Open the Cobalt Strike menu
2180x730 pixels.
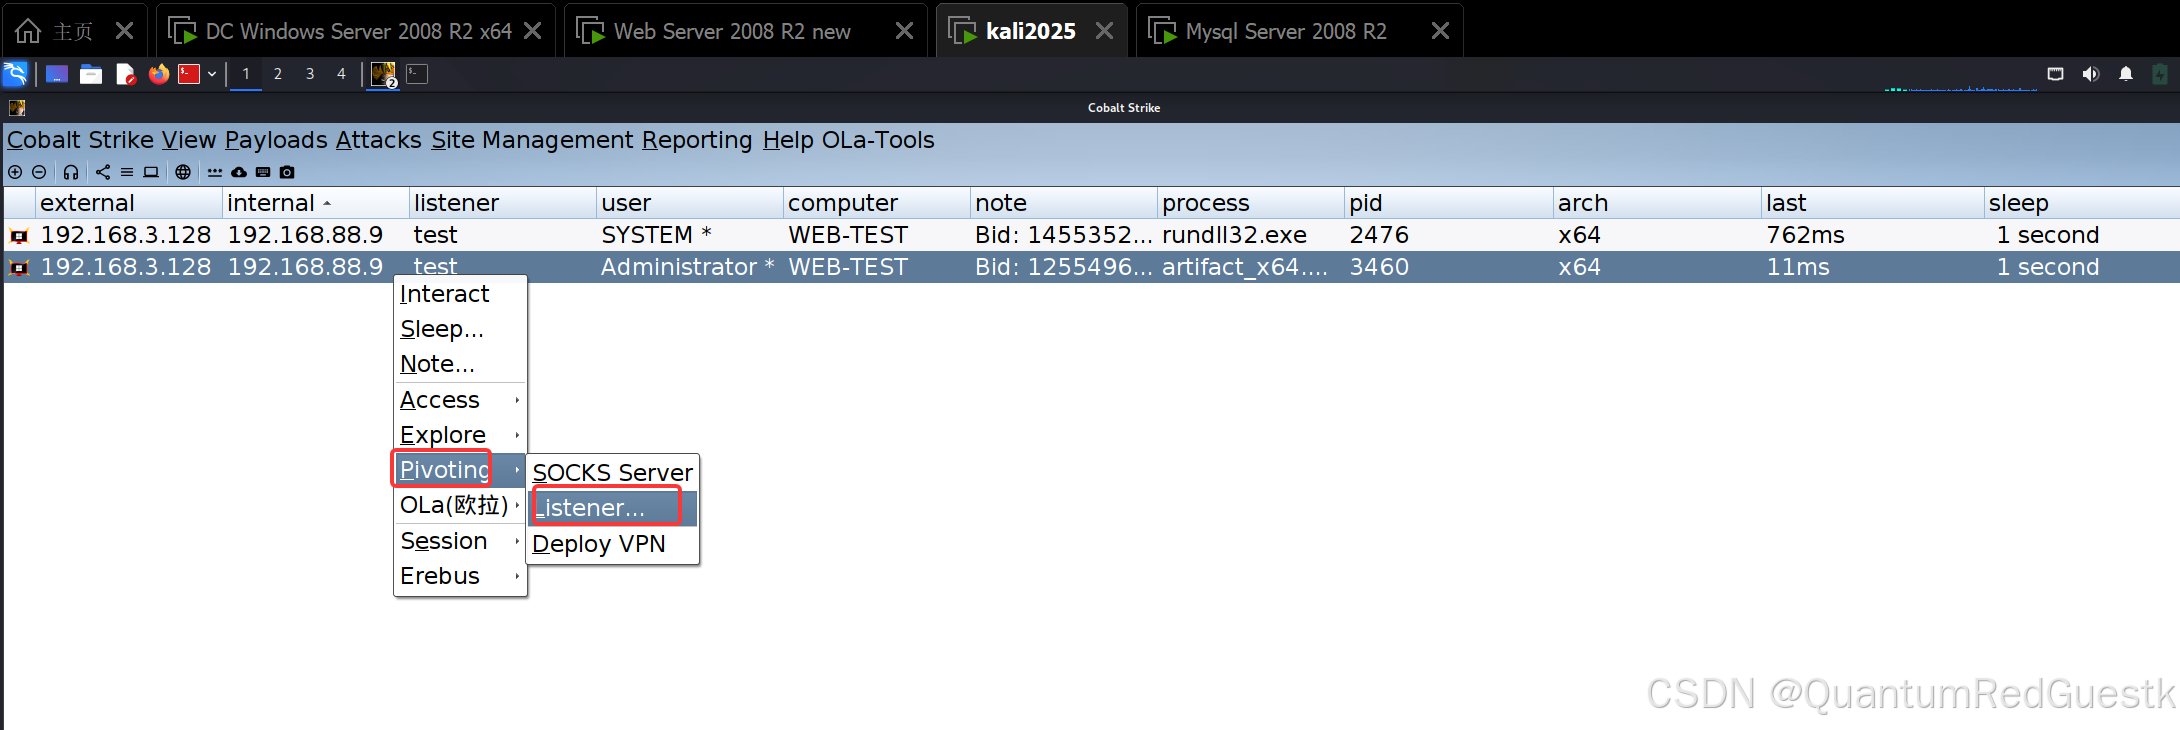tap(81, 140)
